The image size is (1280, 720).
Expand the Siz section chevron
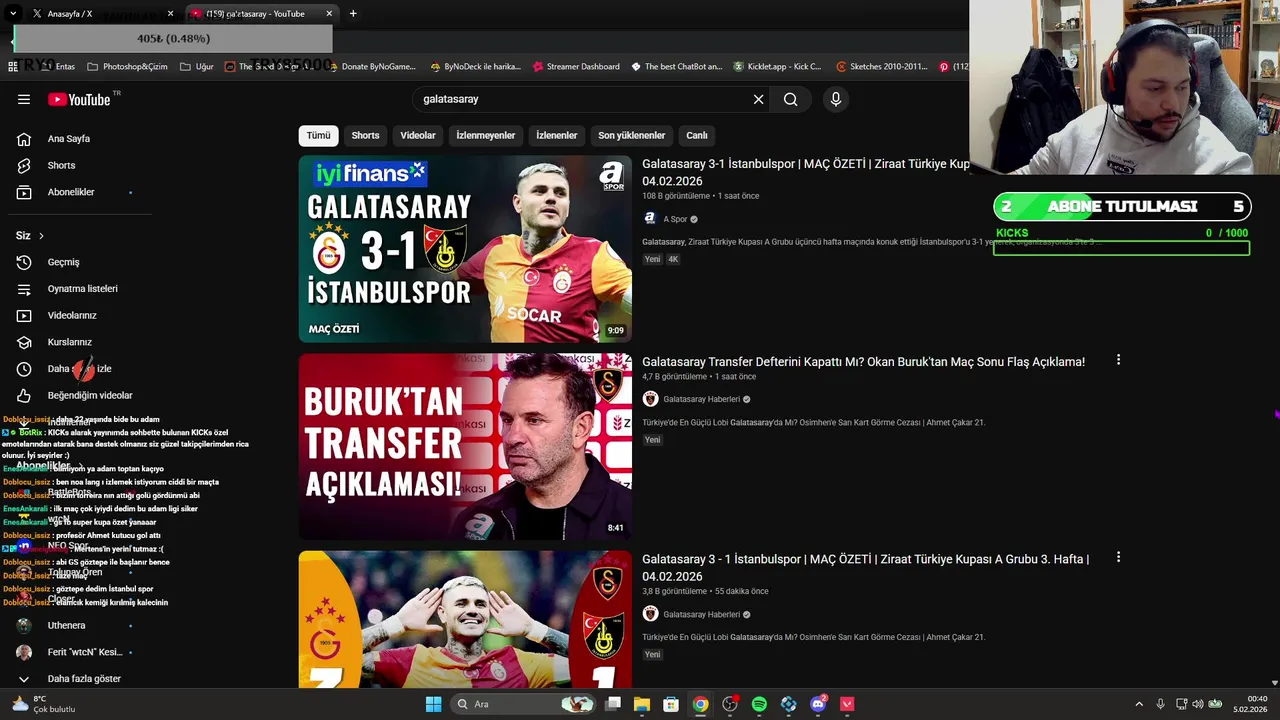point(41,236)
